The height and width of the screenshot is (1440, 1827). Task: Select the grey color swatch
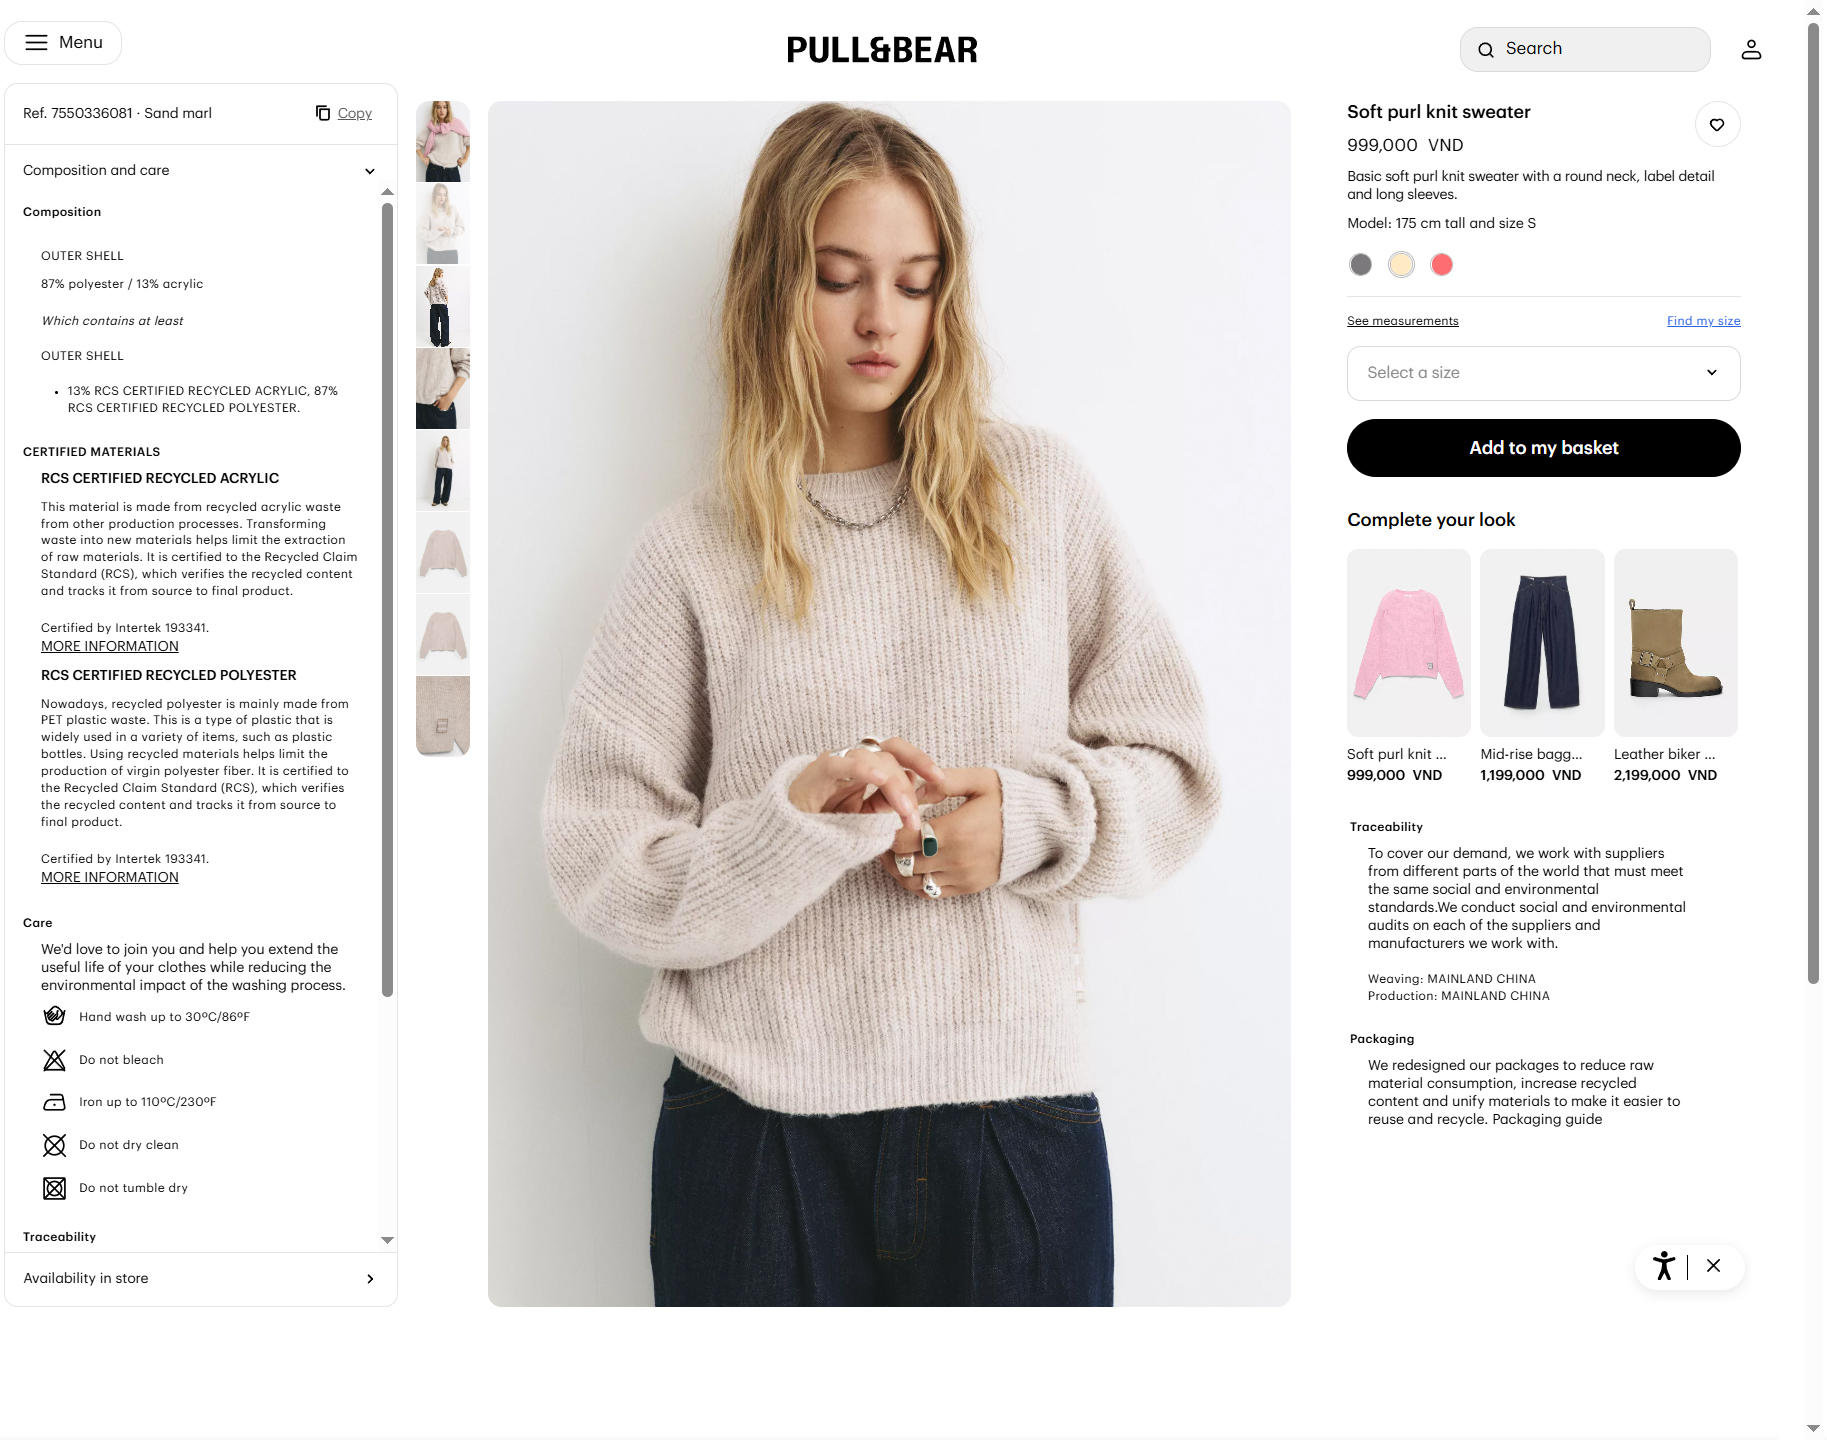coord(1361,265)
